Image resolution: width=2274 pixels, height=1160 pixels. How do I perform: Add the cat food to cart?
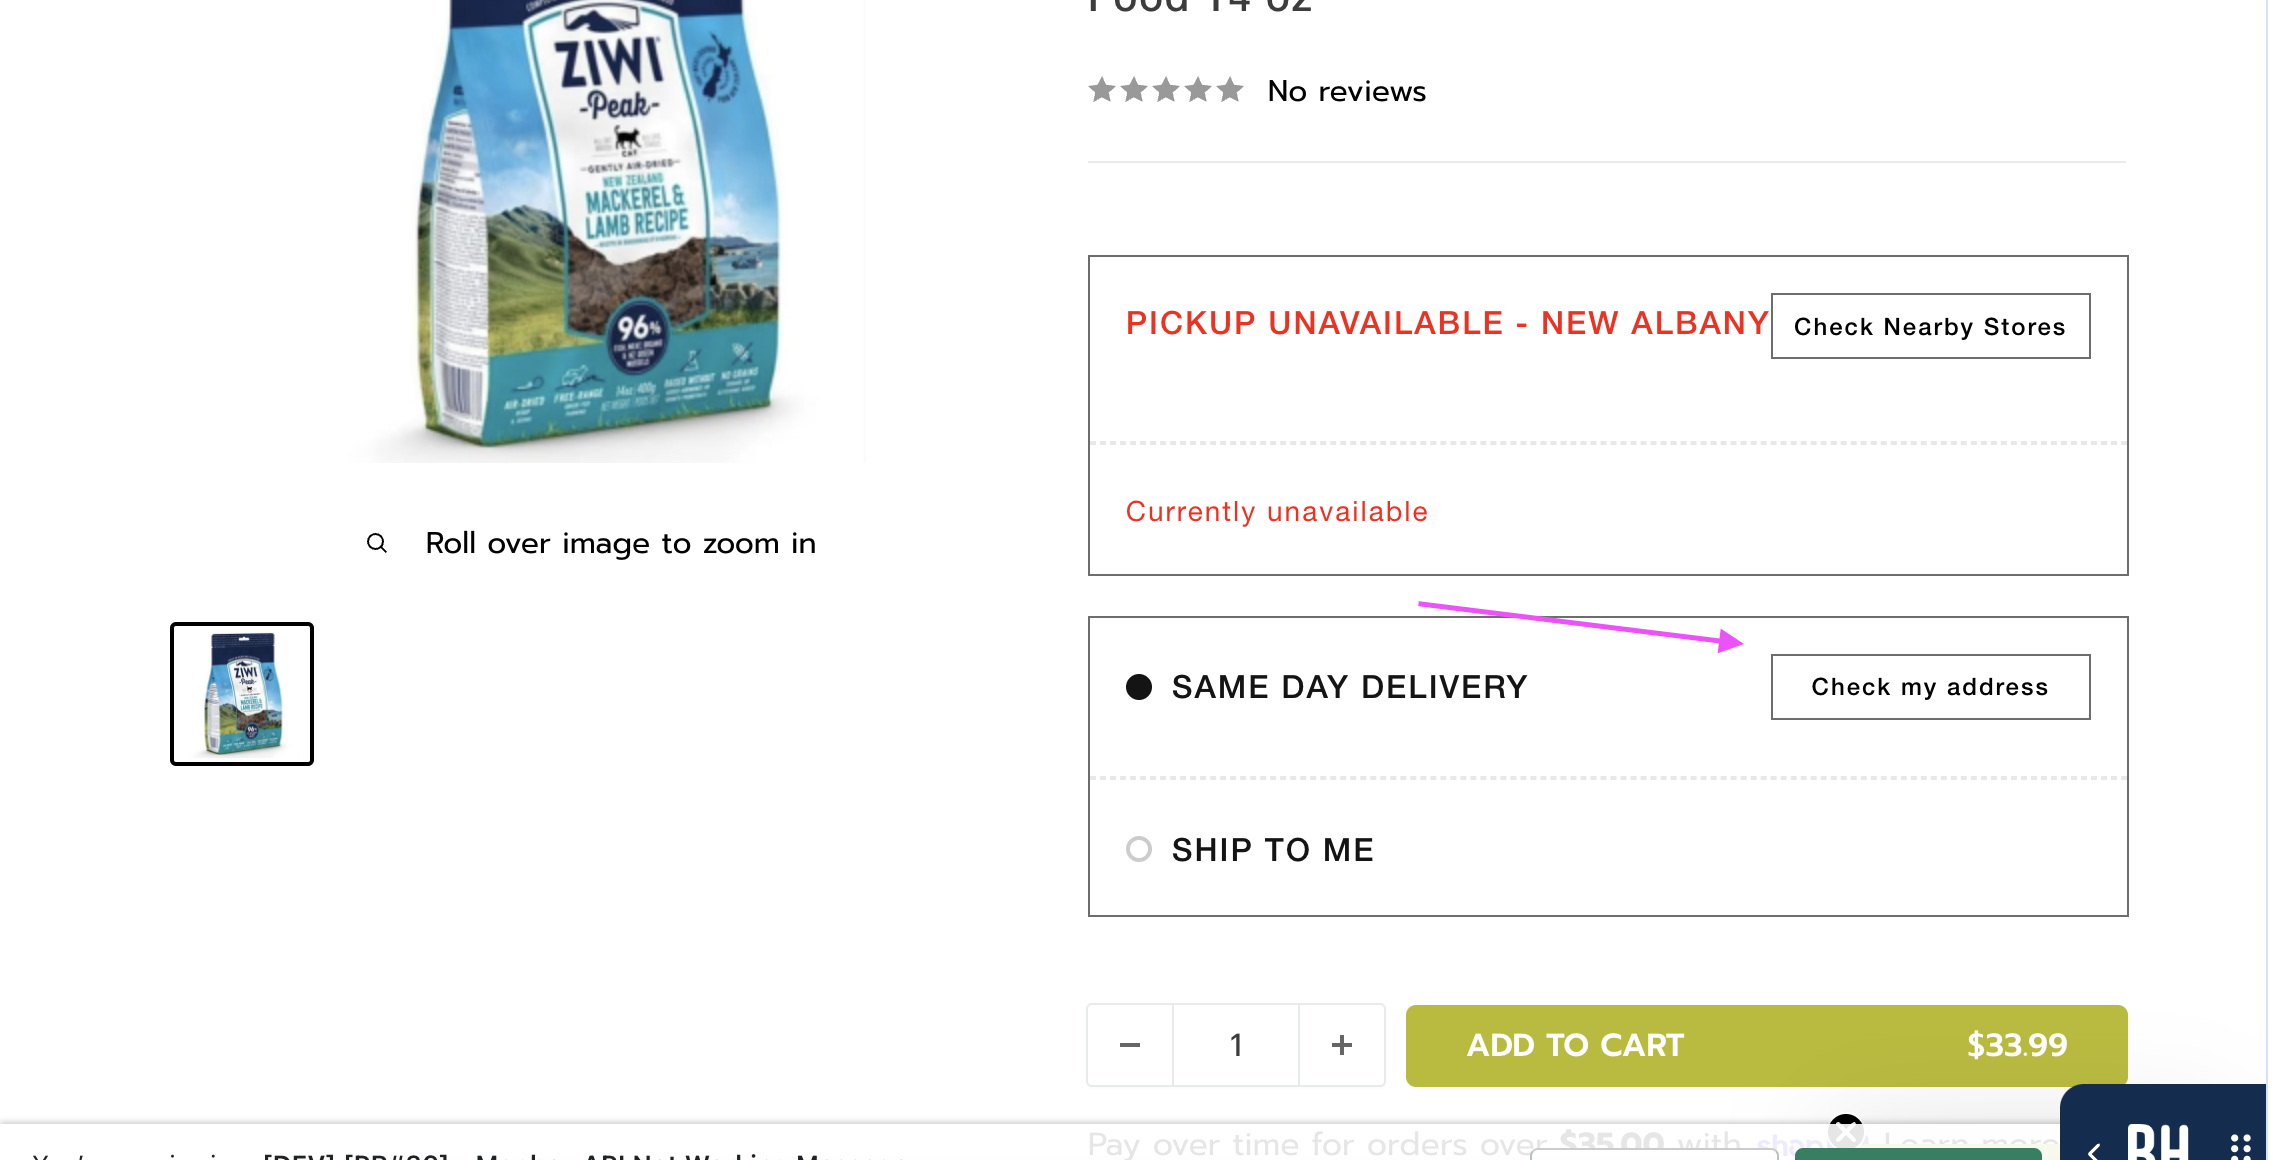[1766, 1045]
